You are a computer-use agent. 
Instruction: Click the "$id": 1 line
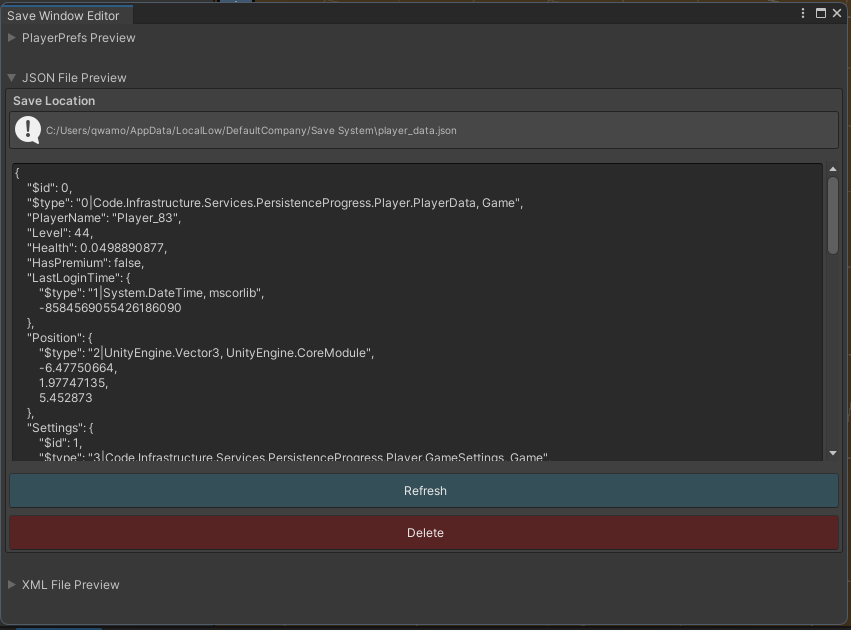[x=60, y=443]
